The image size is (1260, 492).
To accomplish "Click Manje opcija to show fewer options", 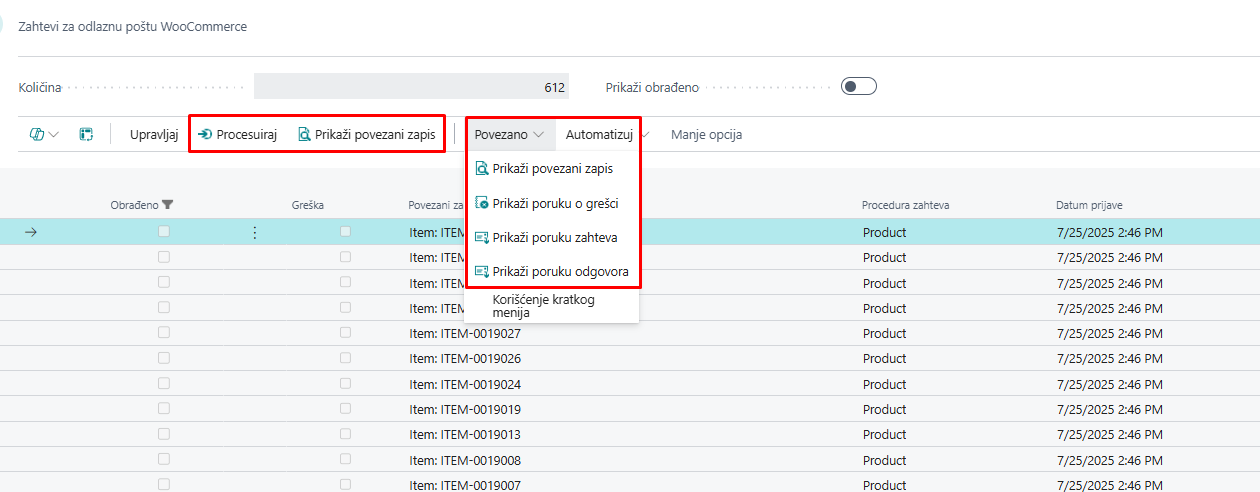I will tap(706, 134).
